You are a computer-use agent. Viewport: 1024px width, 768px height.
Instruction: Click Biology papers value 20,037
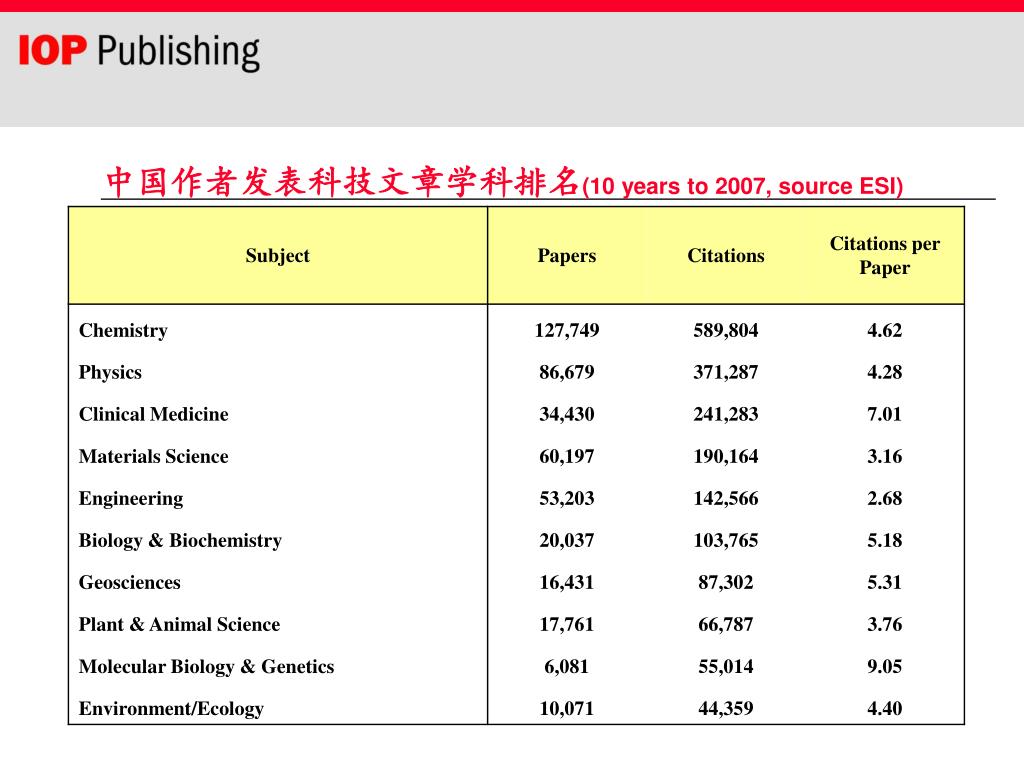(x=567, y=541)
